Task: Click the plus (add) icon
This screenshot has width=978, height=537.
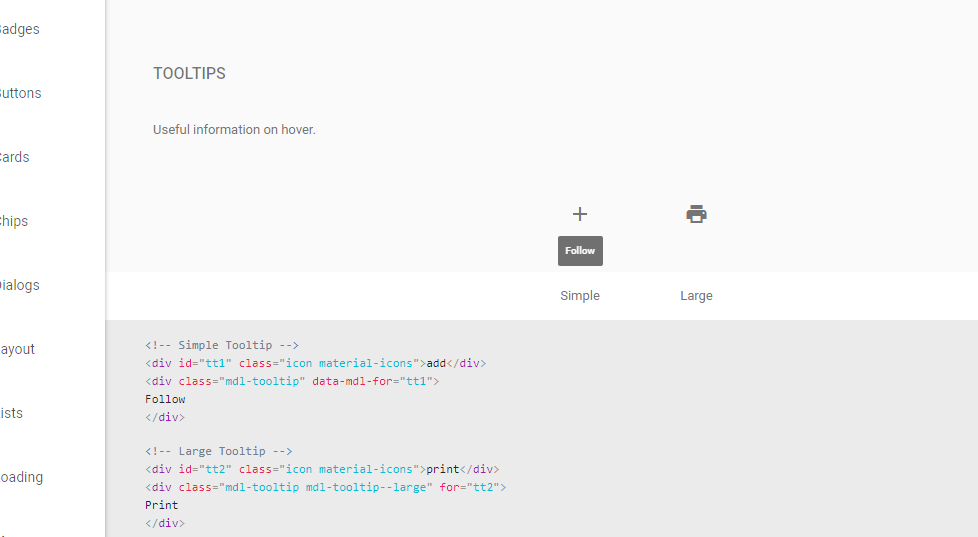Action: tap(580, 214)
